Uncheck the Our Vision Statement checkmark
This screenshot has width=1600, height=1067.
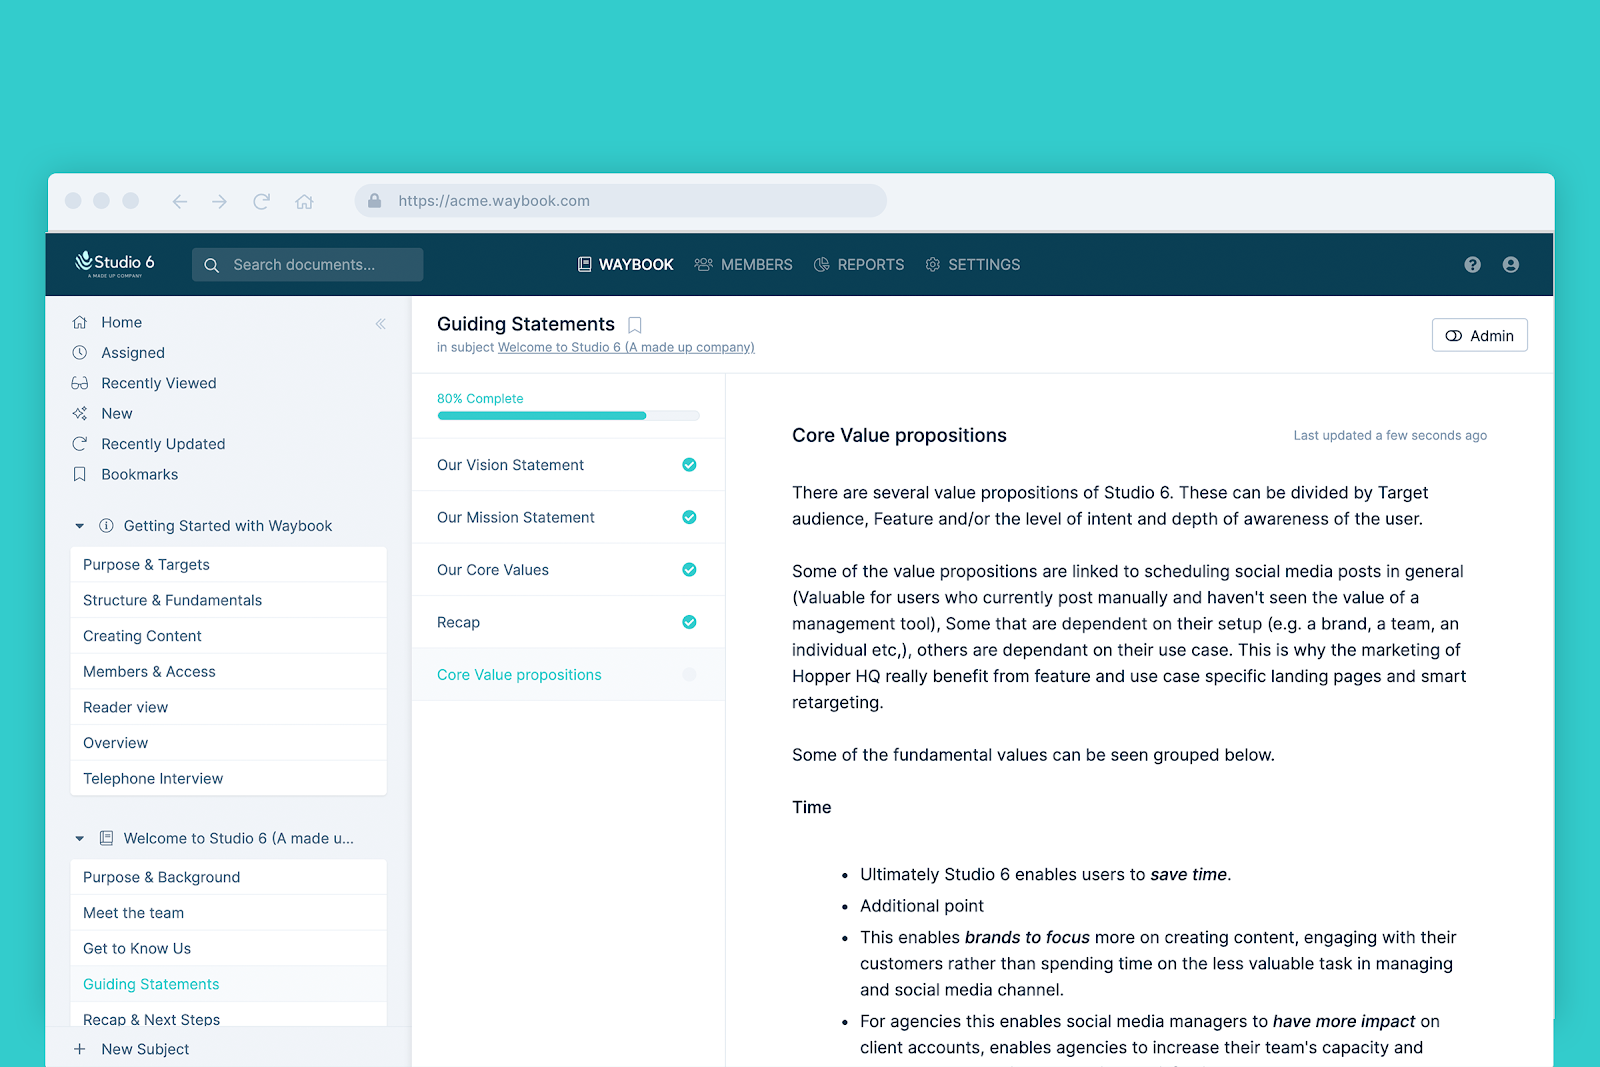click(689, 465)
